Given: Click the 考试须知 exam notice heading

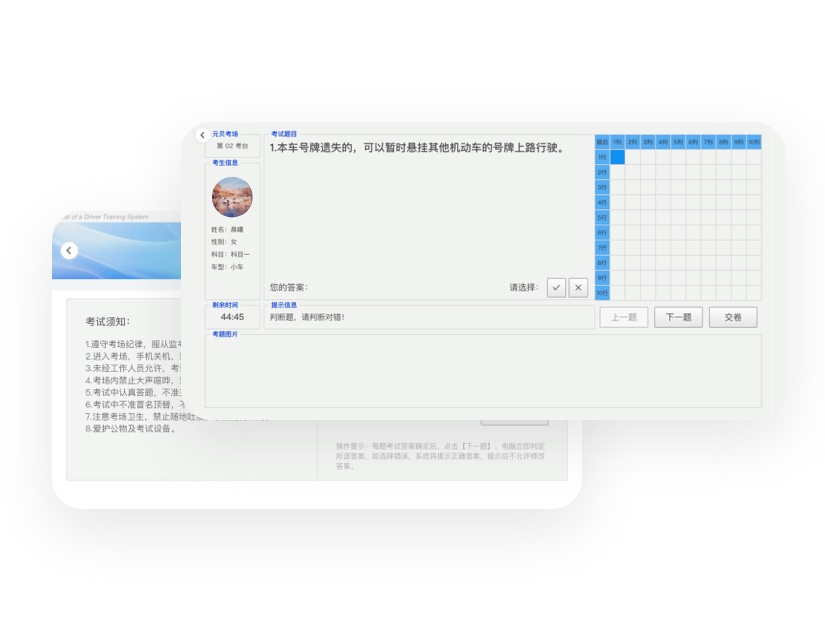Looking at the screenshot, I should [x=107, y=321].
